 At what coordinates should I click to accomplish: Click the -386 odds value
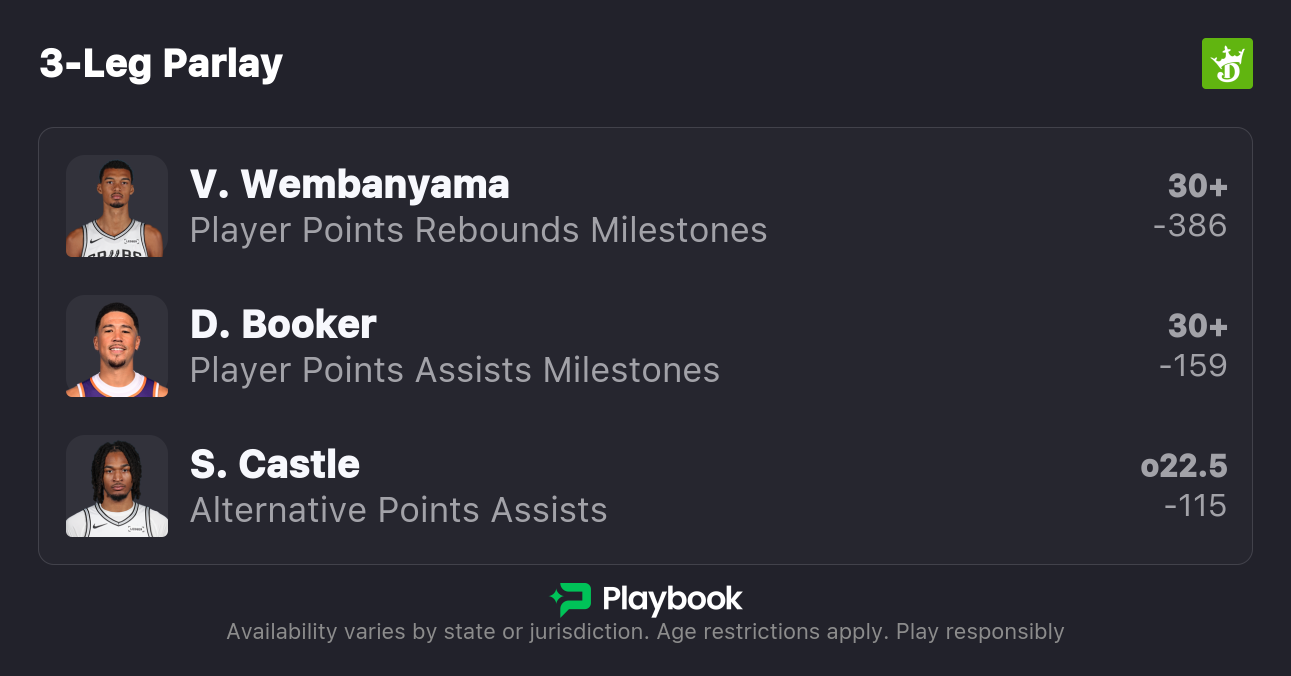click(x=1189, y=226)
